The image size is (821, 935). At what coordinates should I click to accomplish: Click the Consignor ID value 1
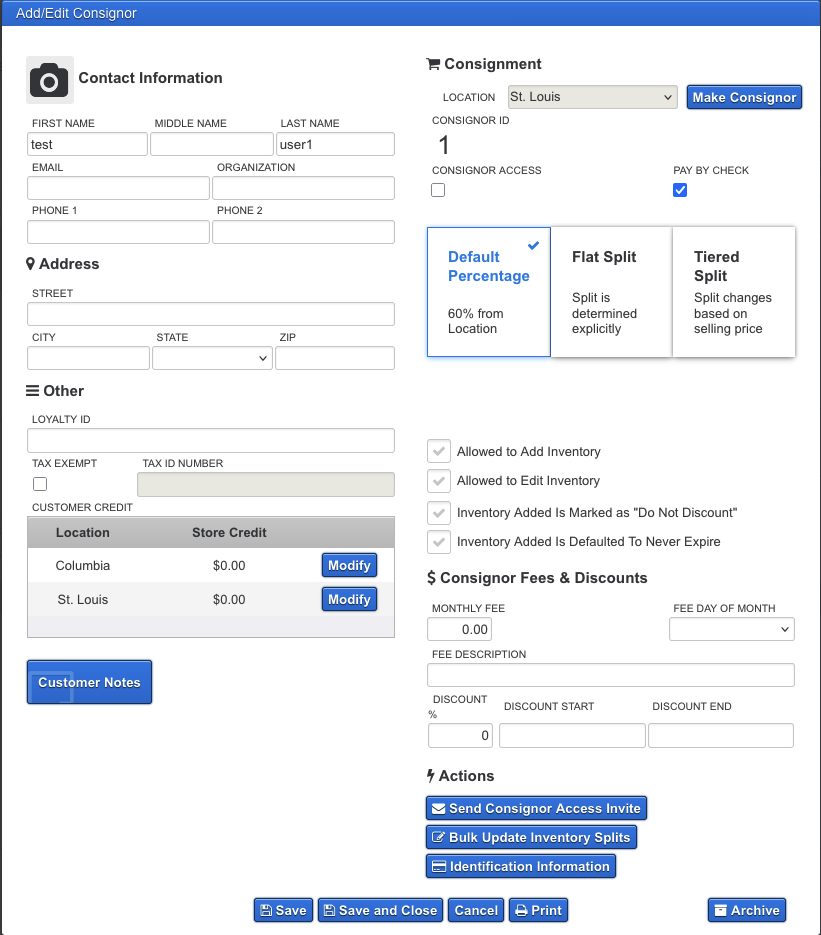[x=444, y=145]
